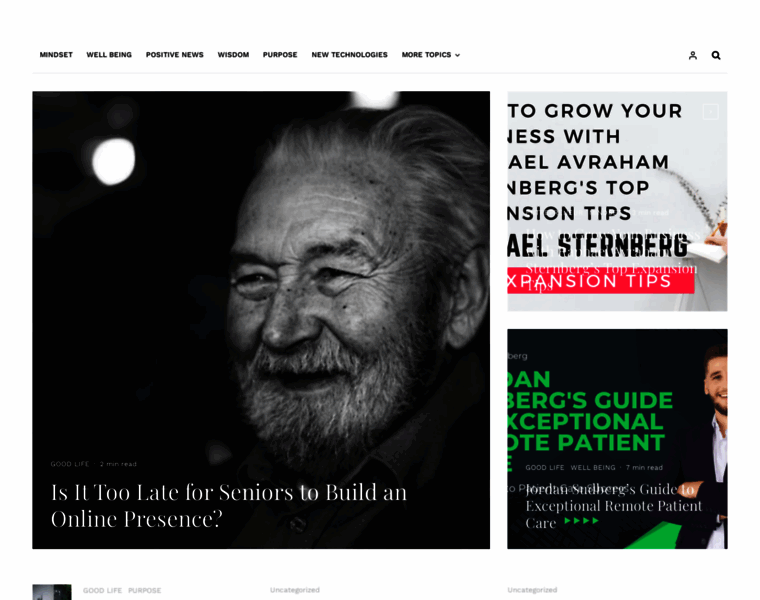The height and width of the screenshot is (600, 760).
Task: Expand the More Topics chevron
Action: coord(457,55)
